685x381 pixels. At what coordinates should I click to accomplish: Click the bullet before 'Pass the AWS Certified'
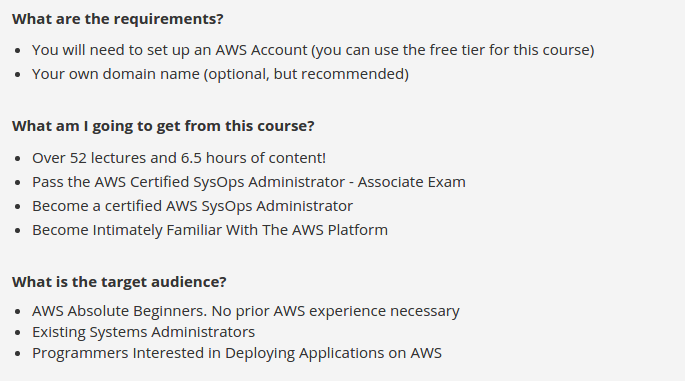pyautogui.click(x=17, y=183)
